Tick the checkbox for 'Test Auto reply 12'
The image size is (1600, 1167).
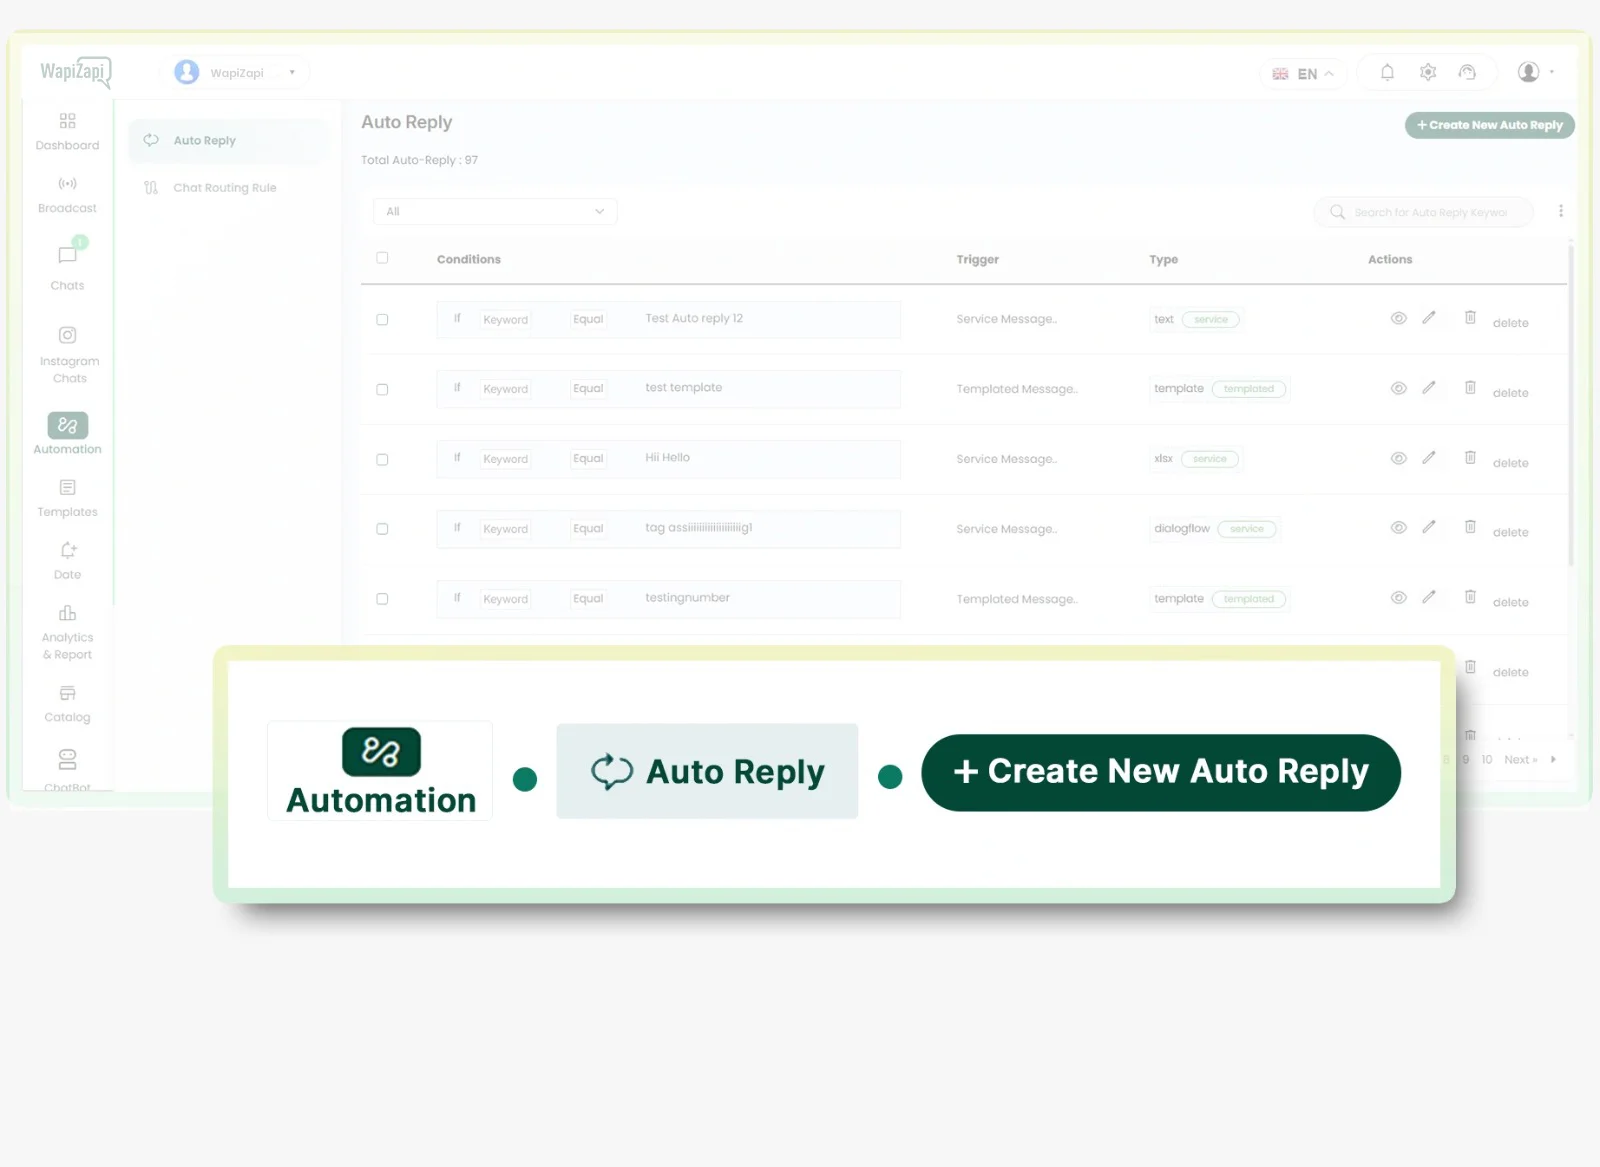click(382, 319)
